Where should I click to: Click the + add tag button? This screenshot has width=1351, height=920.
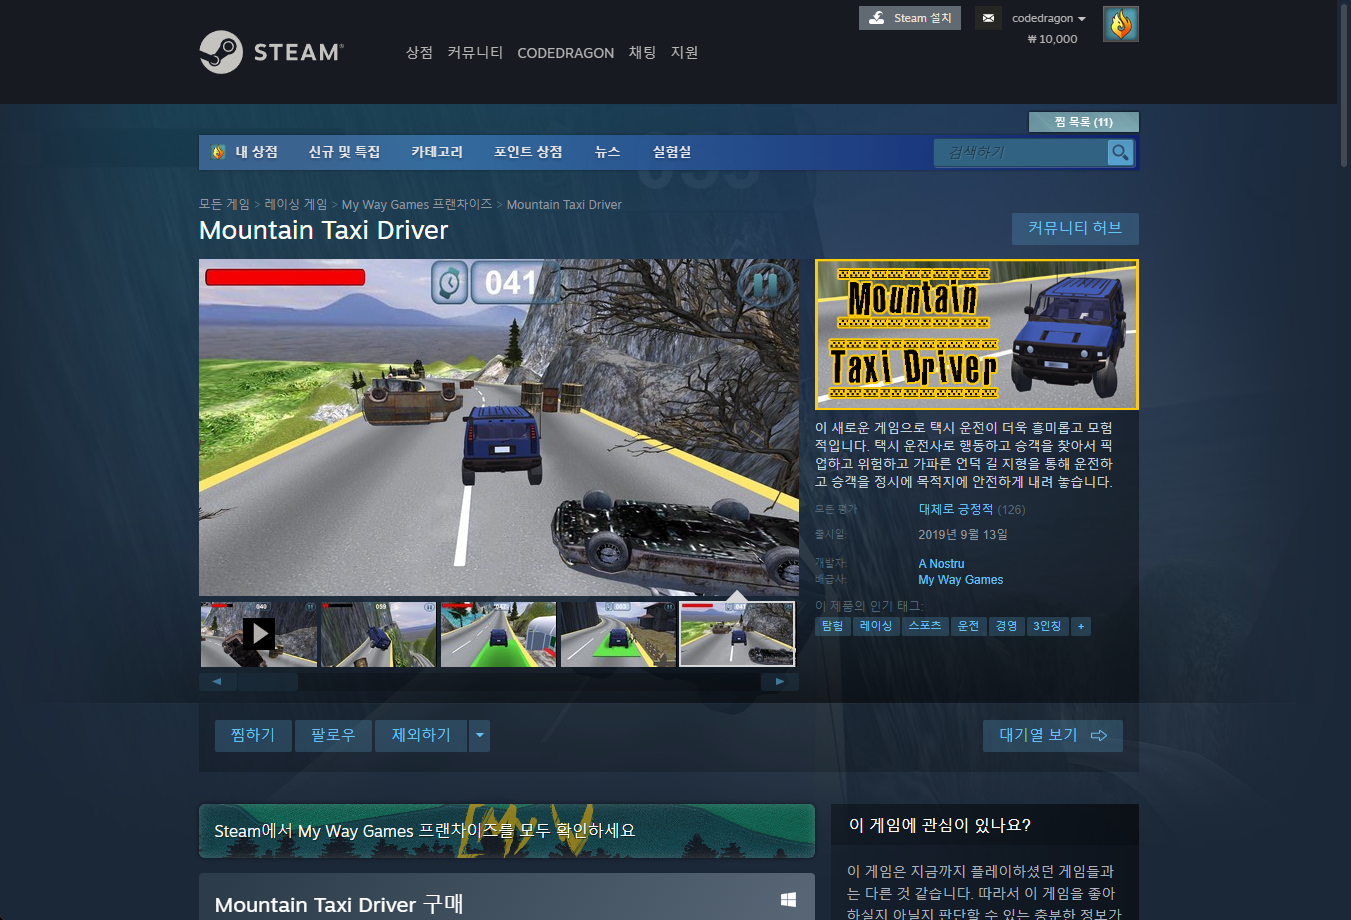click(x=1081, y=626)
